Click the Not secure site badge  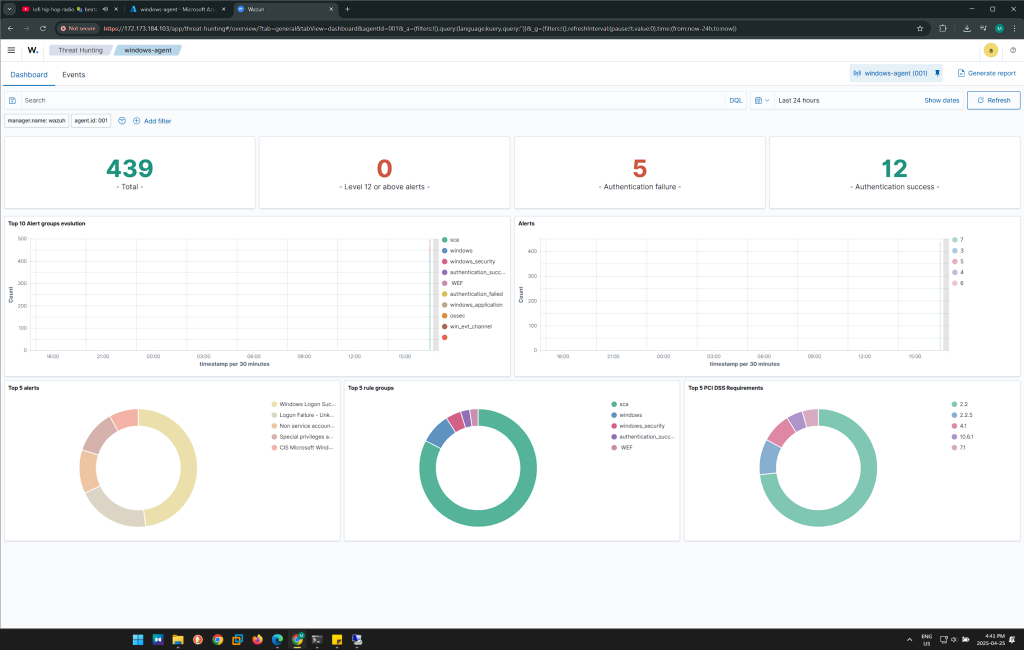[78, 29]
